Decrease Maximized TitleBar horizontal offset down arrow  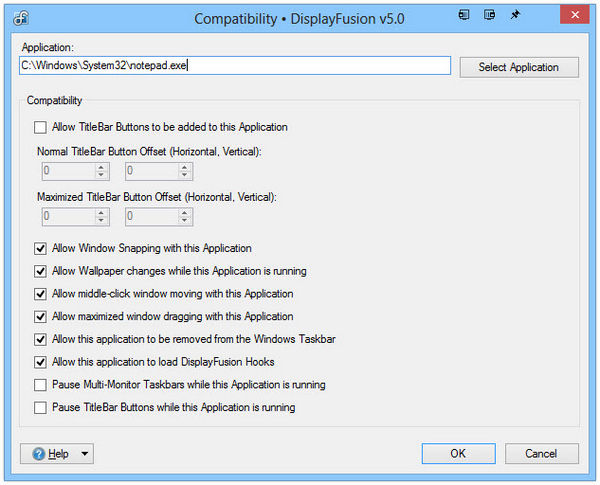pyautogui.click(x=101, y=220)
